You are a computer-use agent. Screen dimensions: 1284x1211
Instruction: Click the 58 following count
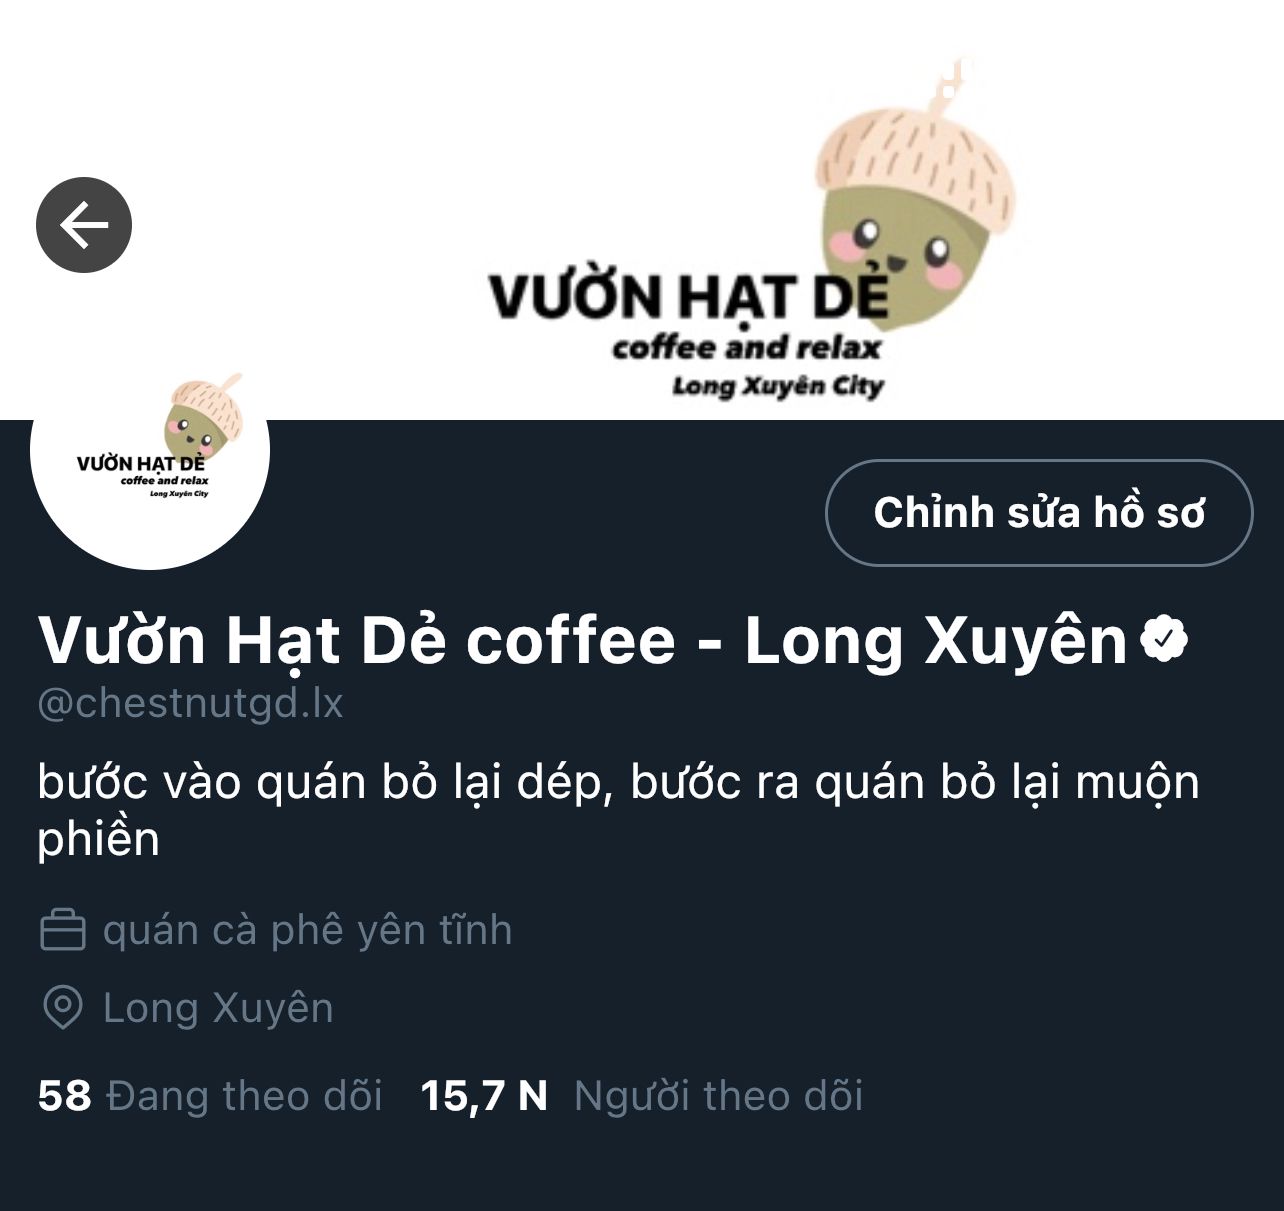point(65,1096)
